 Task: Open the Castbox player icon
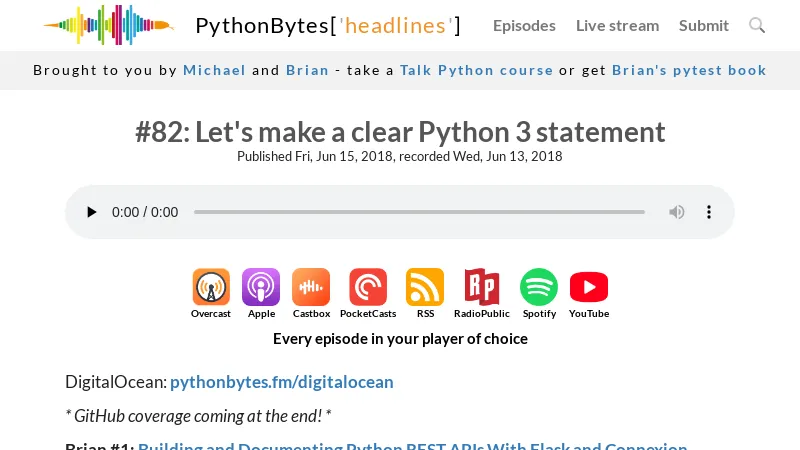[x=311, y=288]
